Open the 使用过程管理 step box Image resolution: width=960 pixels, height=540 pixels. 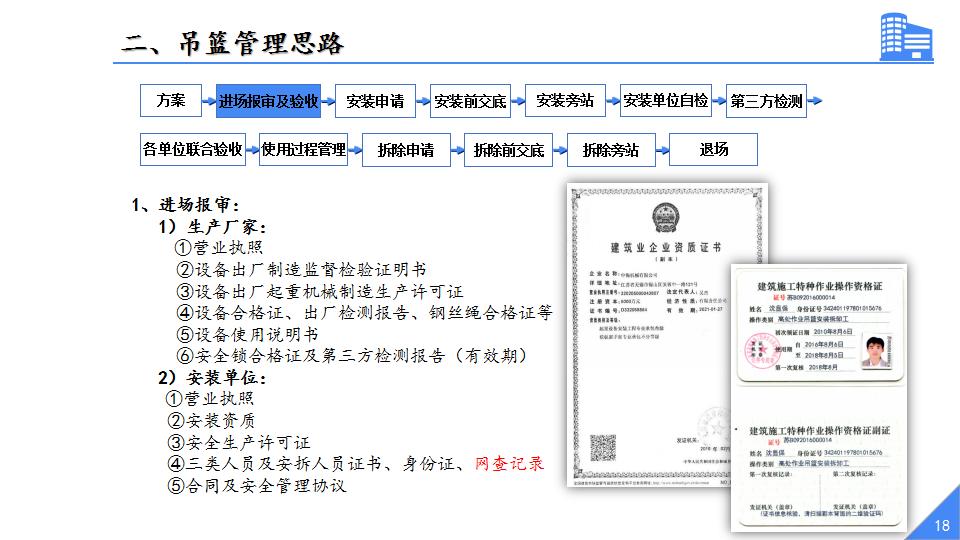pyautogui.click(x=303, y=150)
